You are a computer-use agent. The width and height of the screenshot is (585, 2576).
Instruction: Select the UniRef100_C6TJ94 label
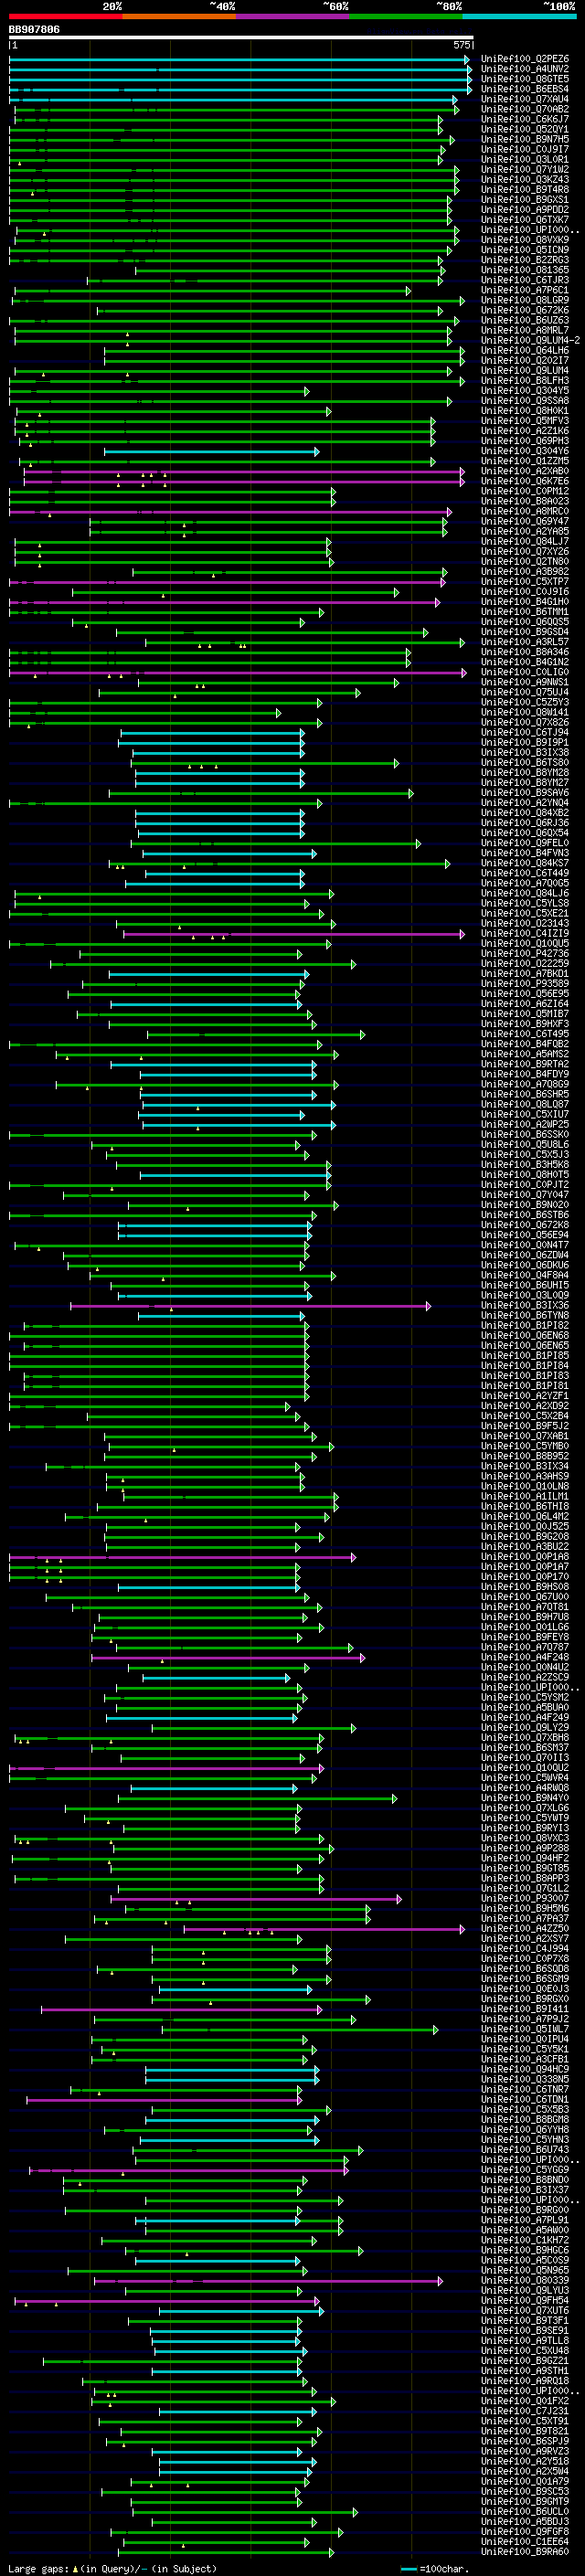pos(525,733)
